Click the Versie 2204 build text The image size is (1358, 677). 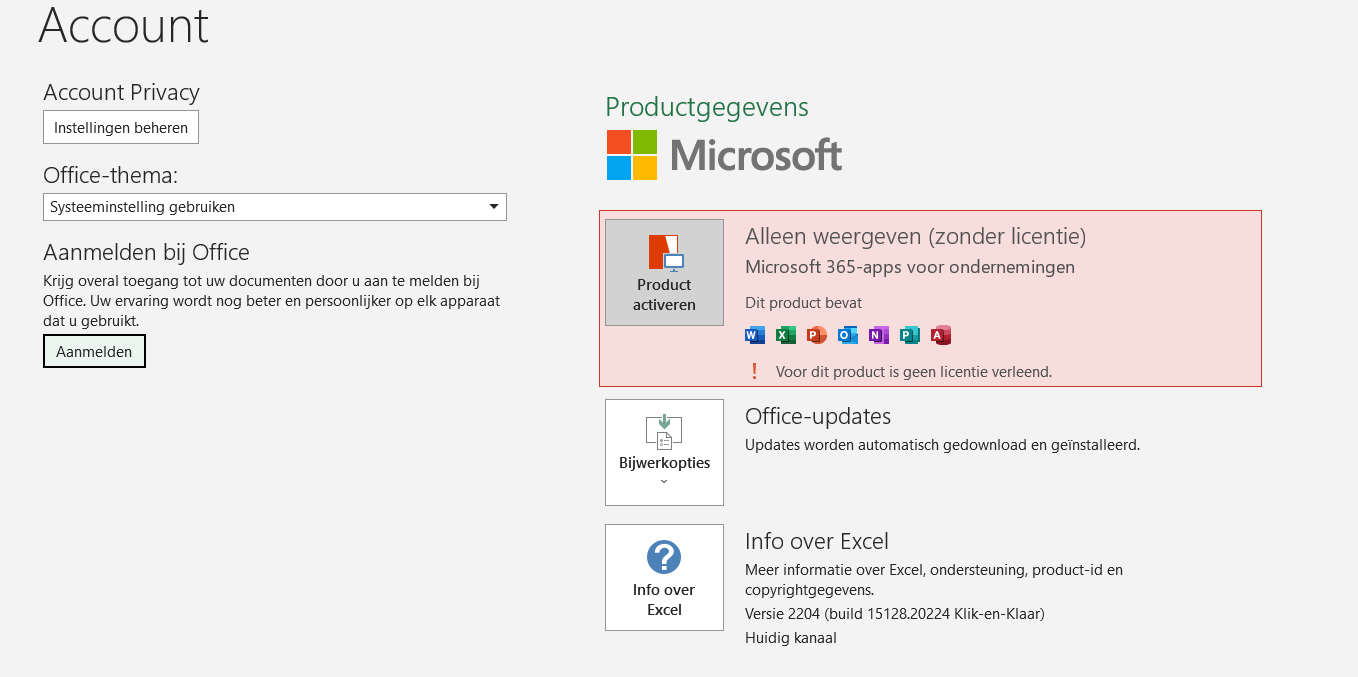click(894, 613)
